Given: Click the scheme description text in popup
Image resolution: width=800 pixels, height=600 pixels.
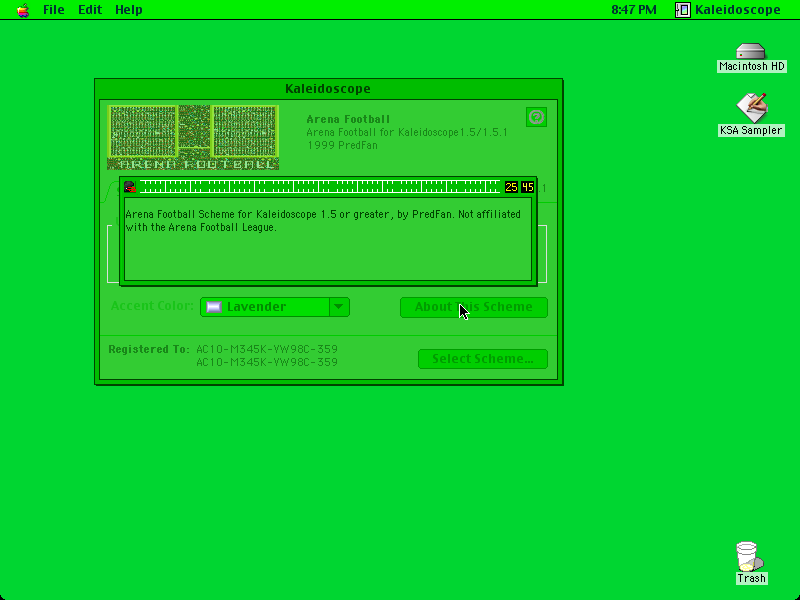Looking at the screenshot, I should [323, 220].
